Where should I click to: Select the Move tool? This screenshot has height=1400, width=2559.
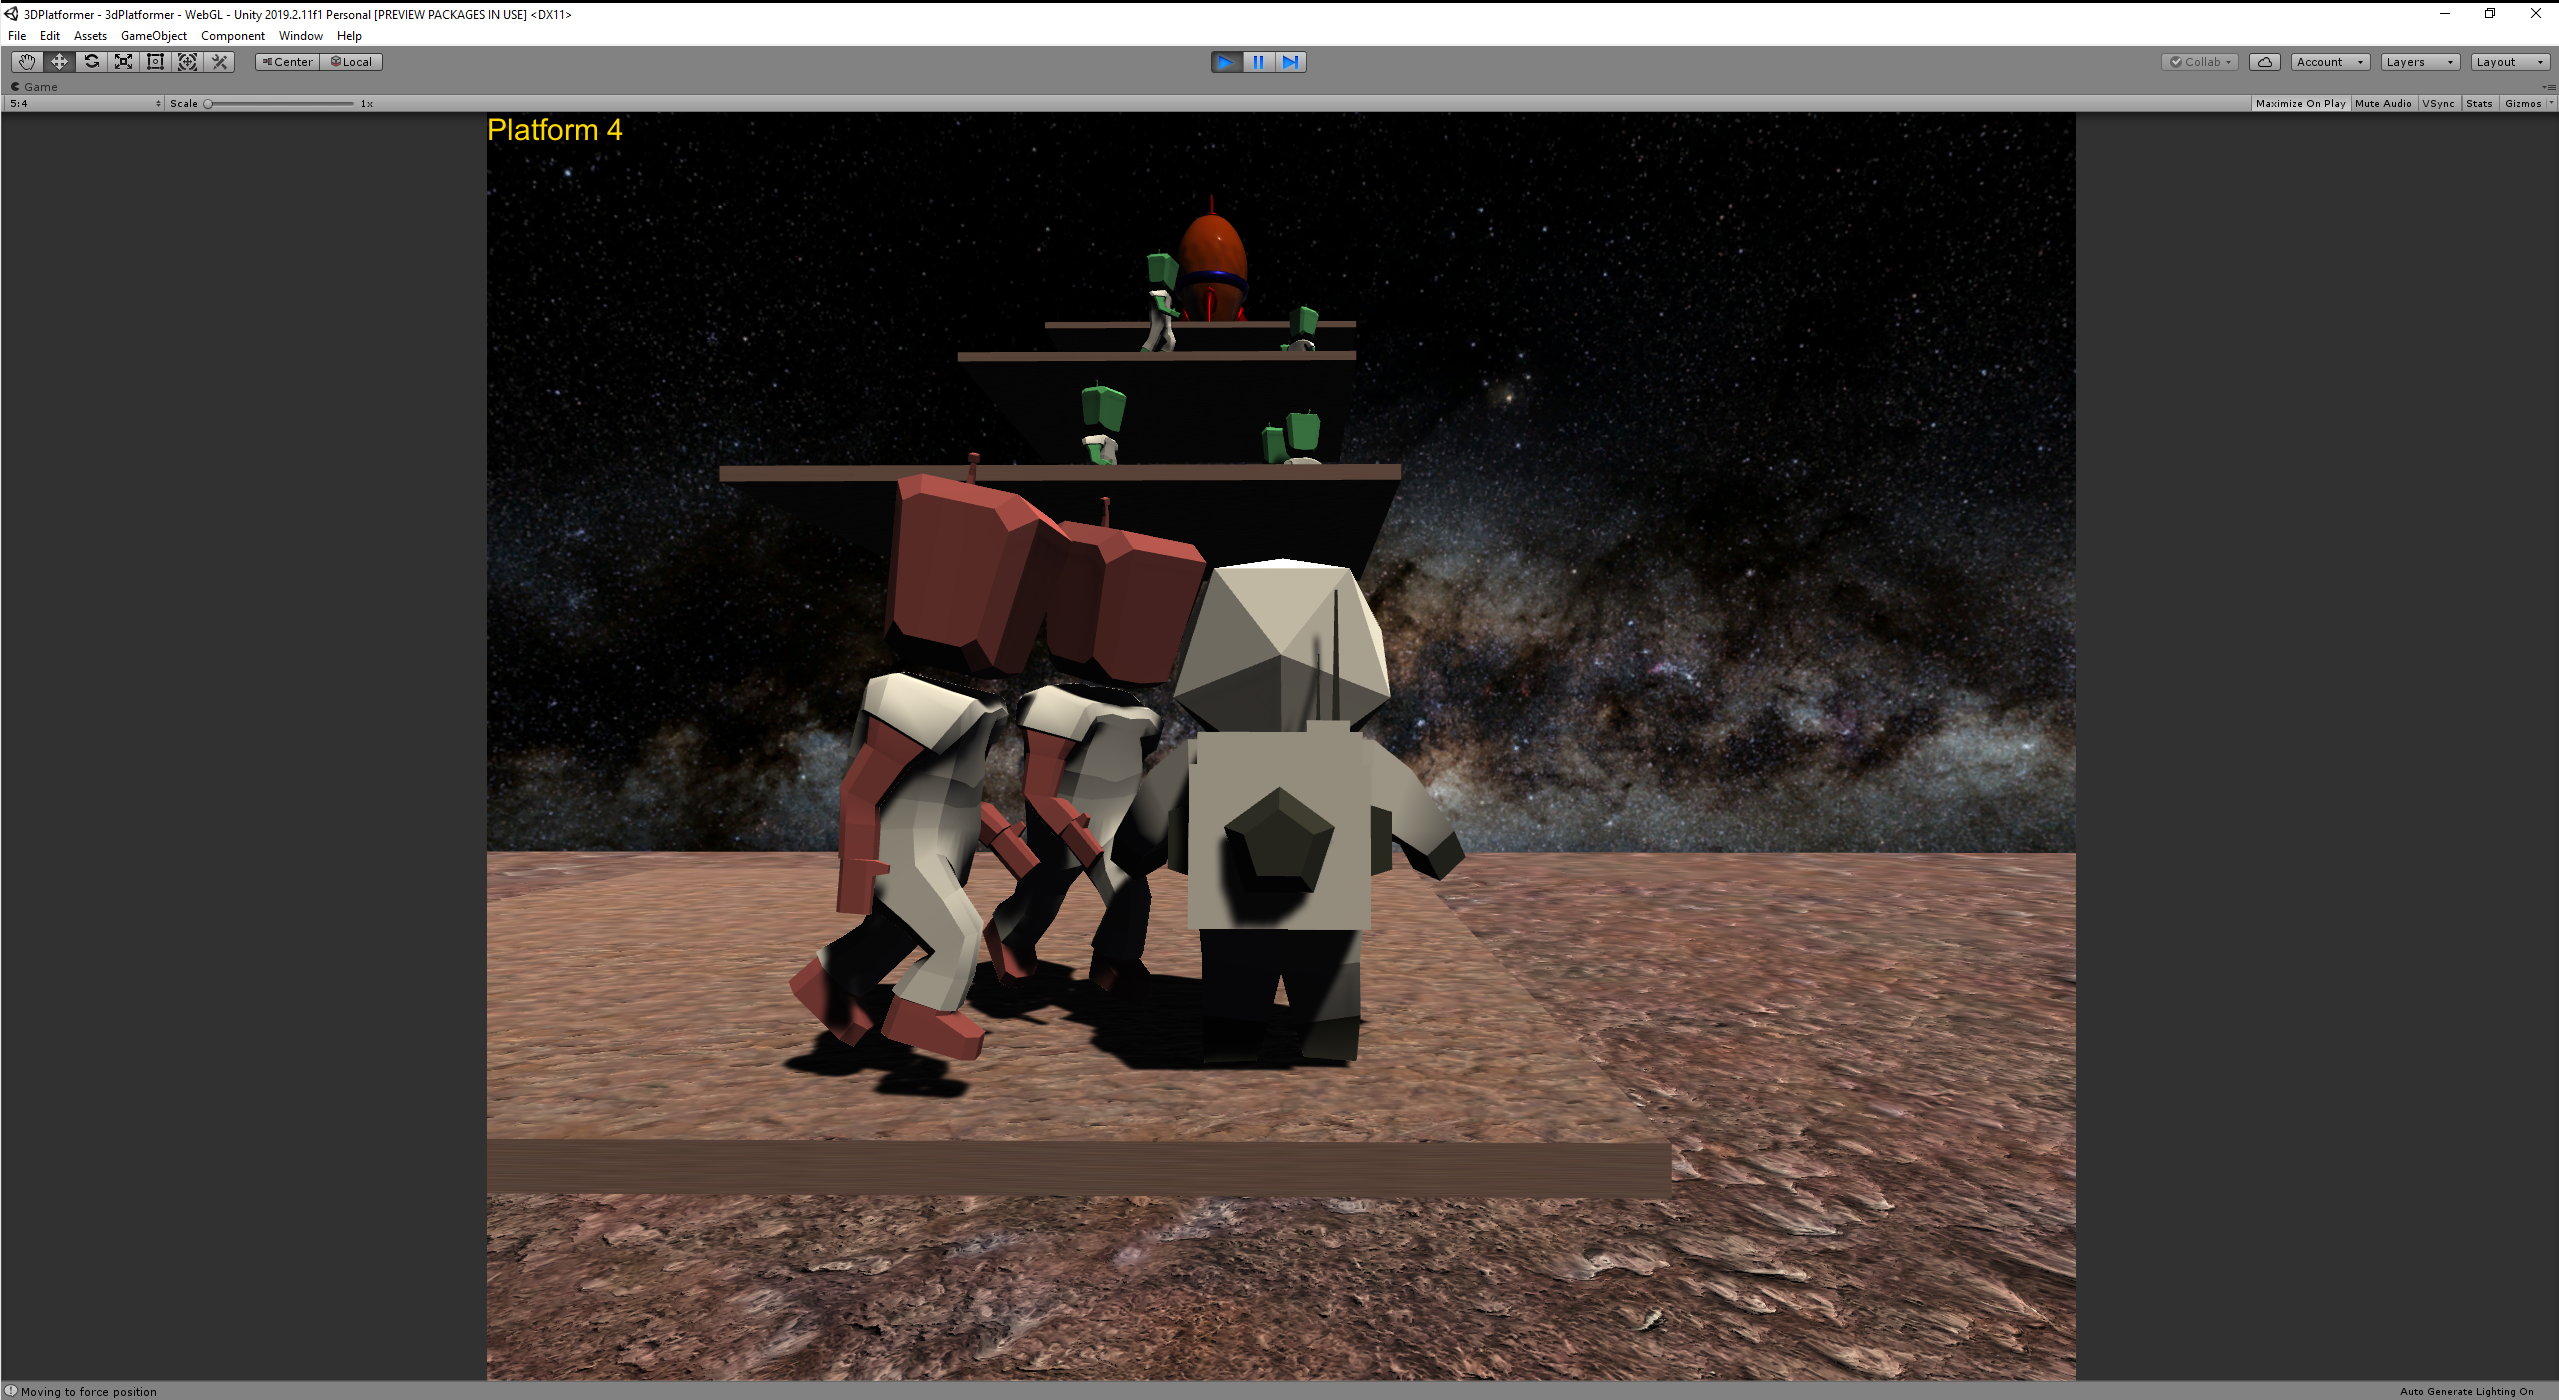[x=58, y=61]
